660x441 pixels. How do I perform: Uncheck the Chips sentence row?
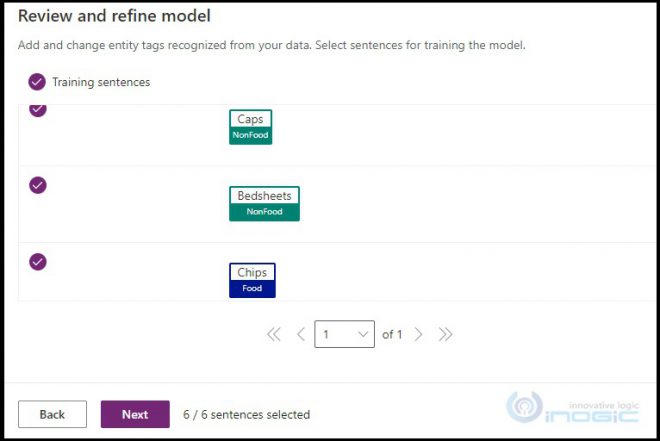click(38, 262)
